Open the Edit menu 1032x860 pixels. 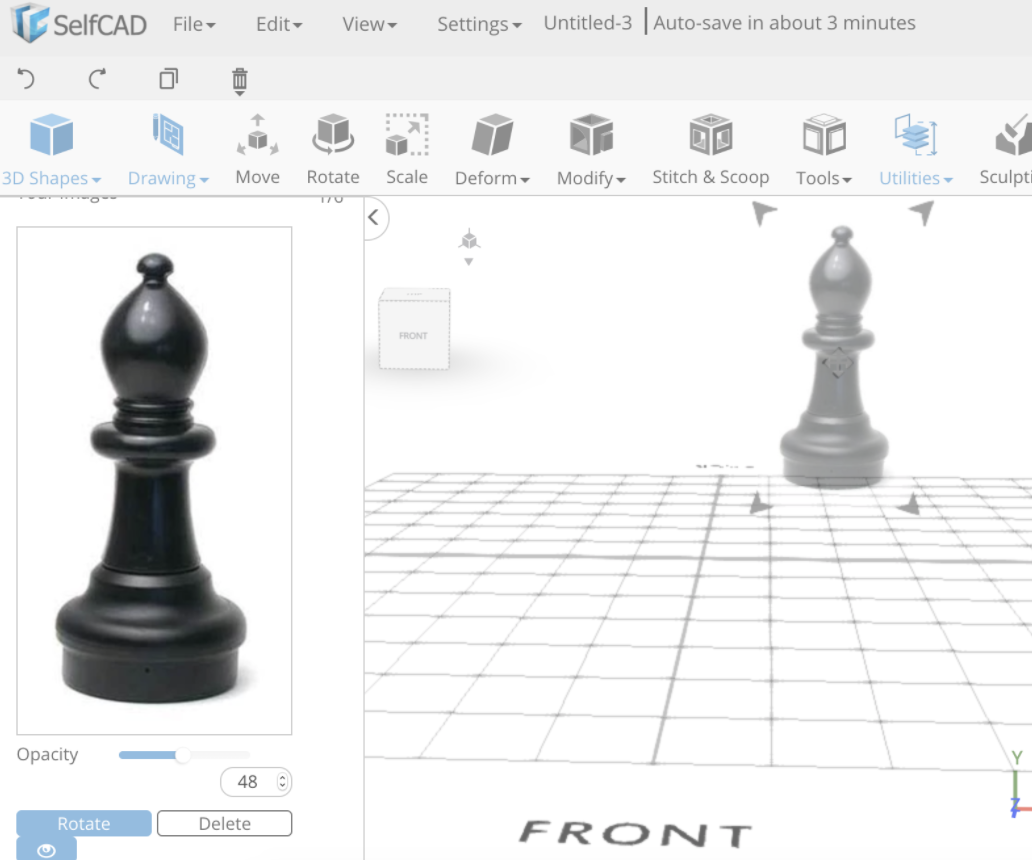point(277,23)
